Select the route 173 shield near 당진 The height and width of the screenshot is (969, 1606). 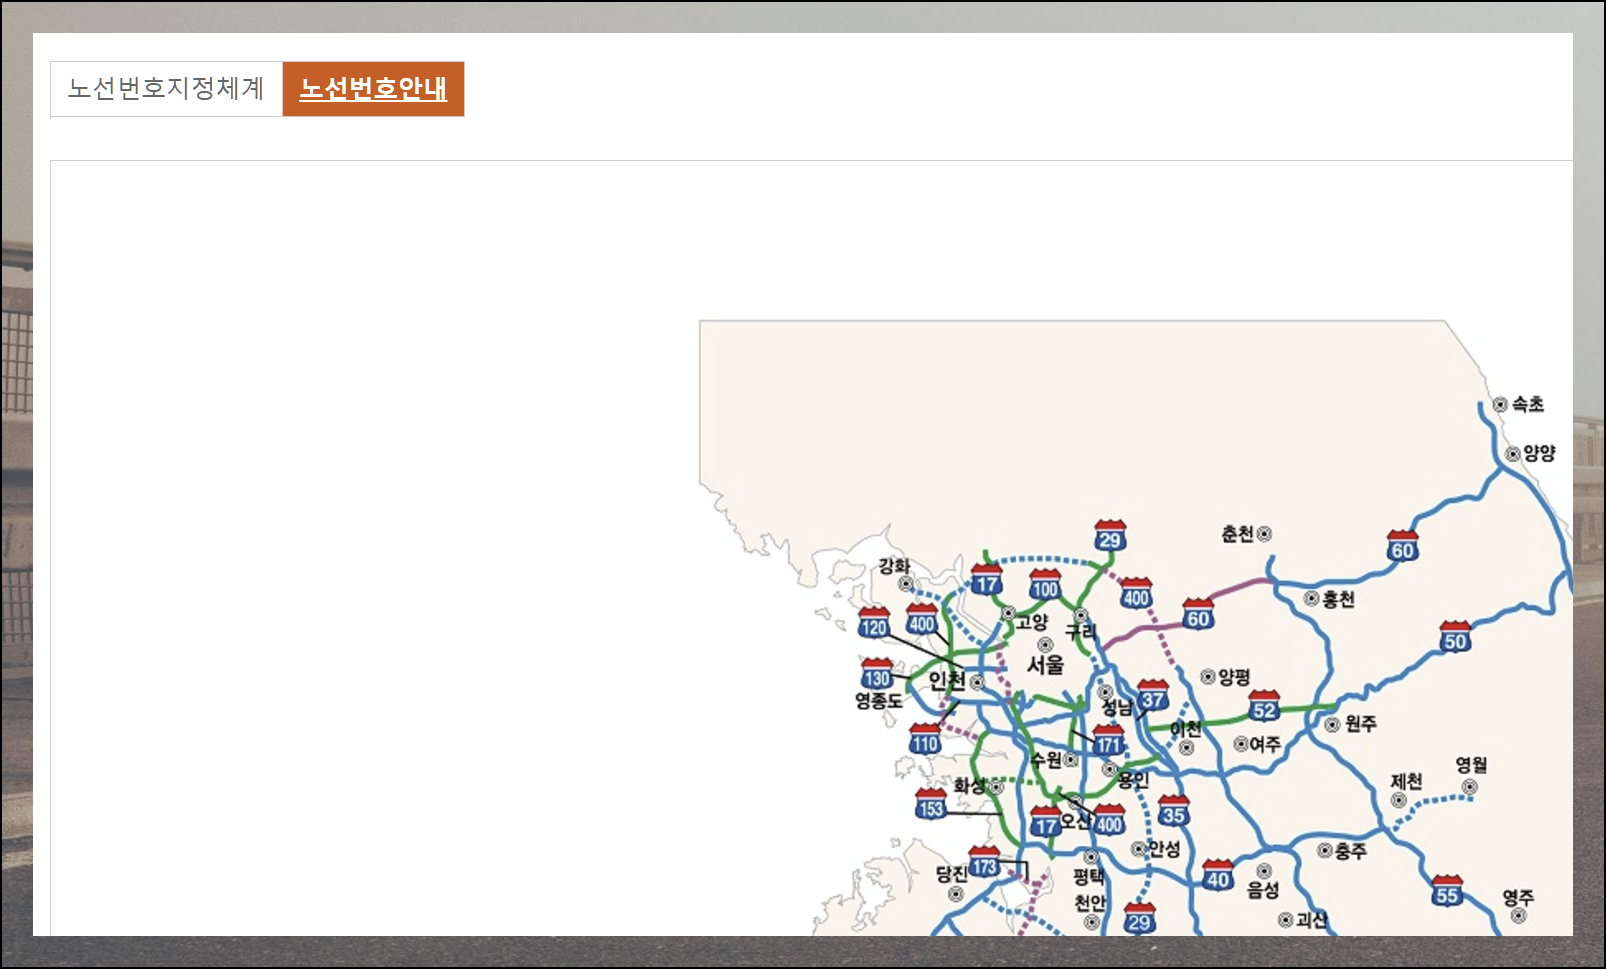(x=984, y=863)
